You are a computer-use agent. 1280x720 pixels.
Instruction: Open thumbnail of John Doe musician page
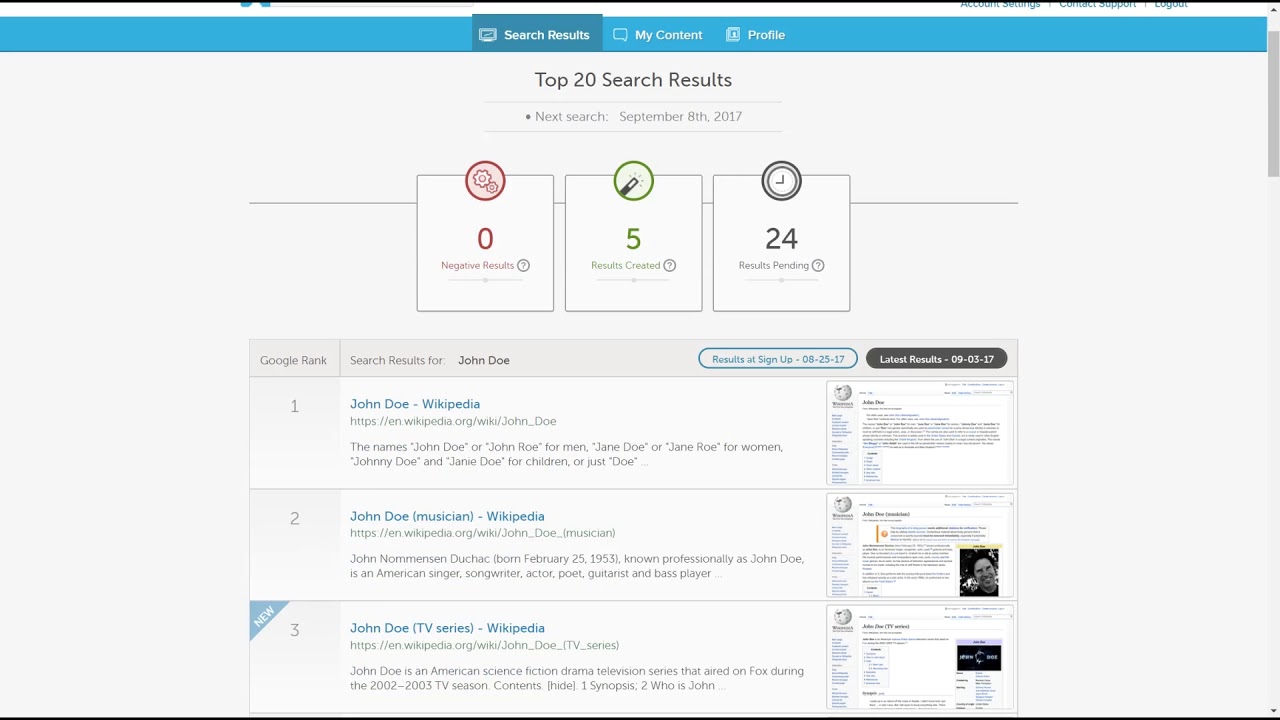tap(920, 545)
